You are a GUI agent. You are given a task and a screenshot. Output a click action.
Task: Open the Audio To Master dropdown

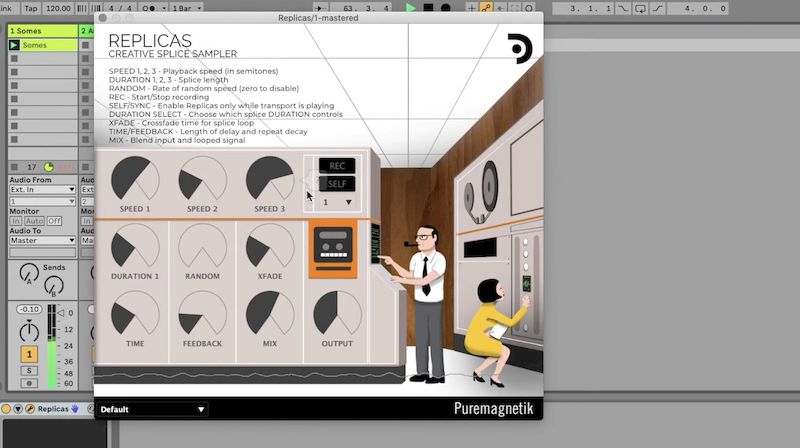(x=42, y=240)
